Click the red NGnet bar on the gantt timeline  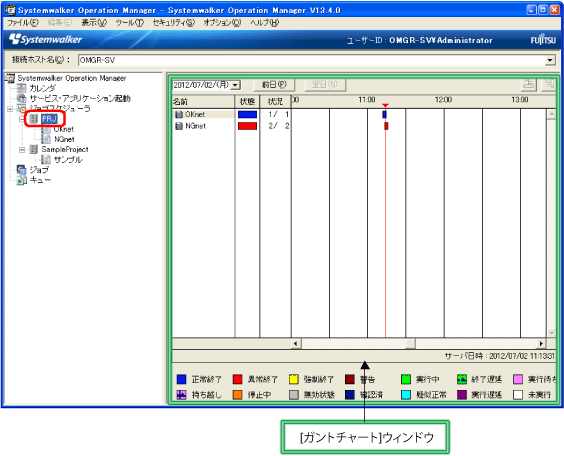pyautogui.click(x=386, y=126)
